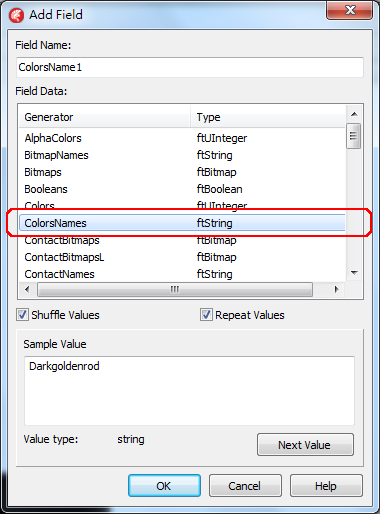This screenshot has width=382, height=514.
Task: Click the vertical scrollbar down arrow
Action: (x=354, y=273)
